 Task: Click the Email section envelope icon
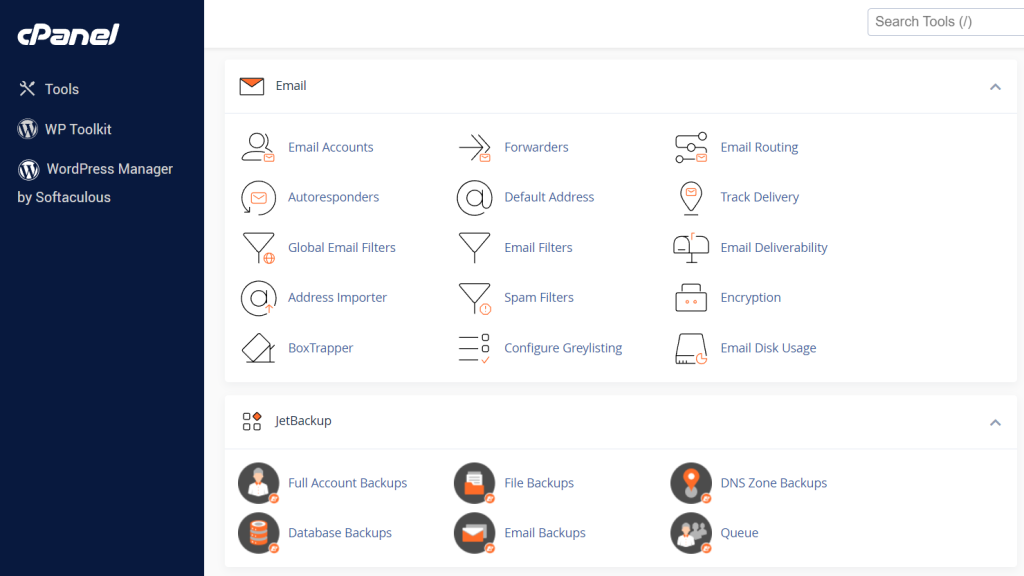point(251,86)
